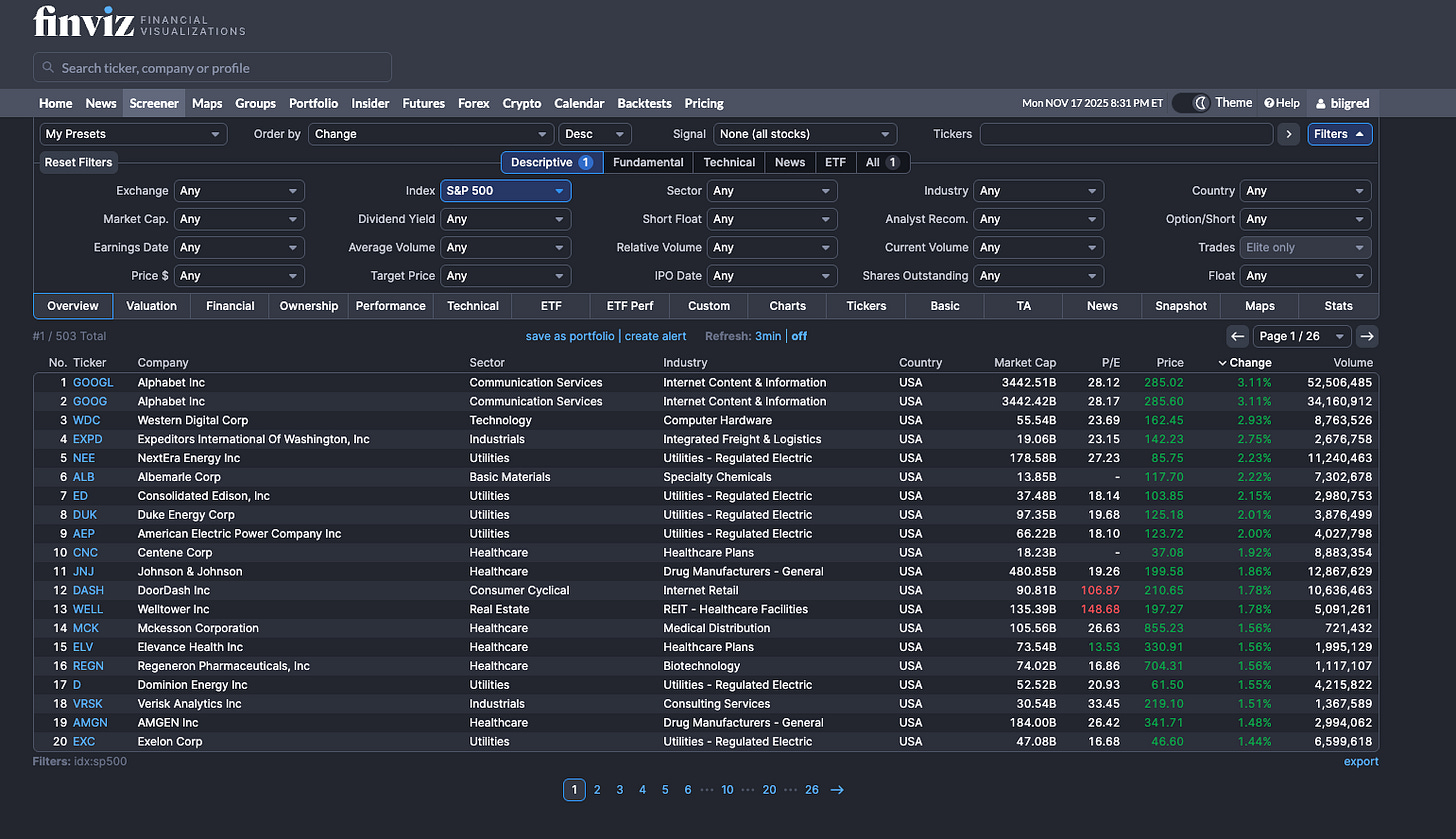This screenshot has width=1456, height=839.
Task: Turn refresh off
Action: click(x=799, y=336)
